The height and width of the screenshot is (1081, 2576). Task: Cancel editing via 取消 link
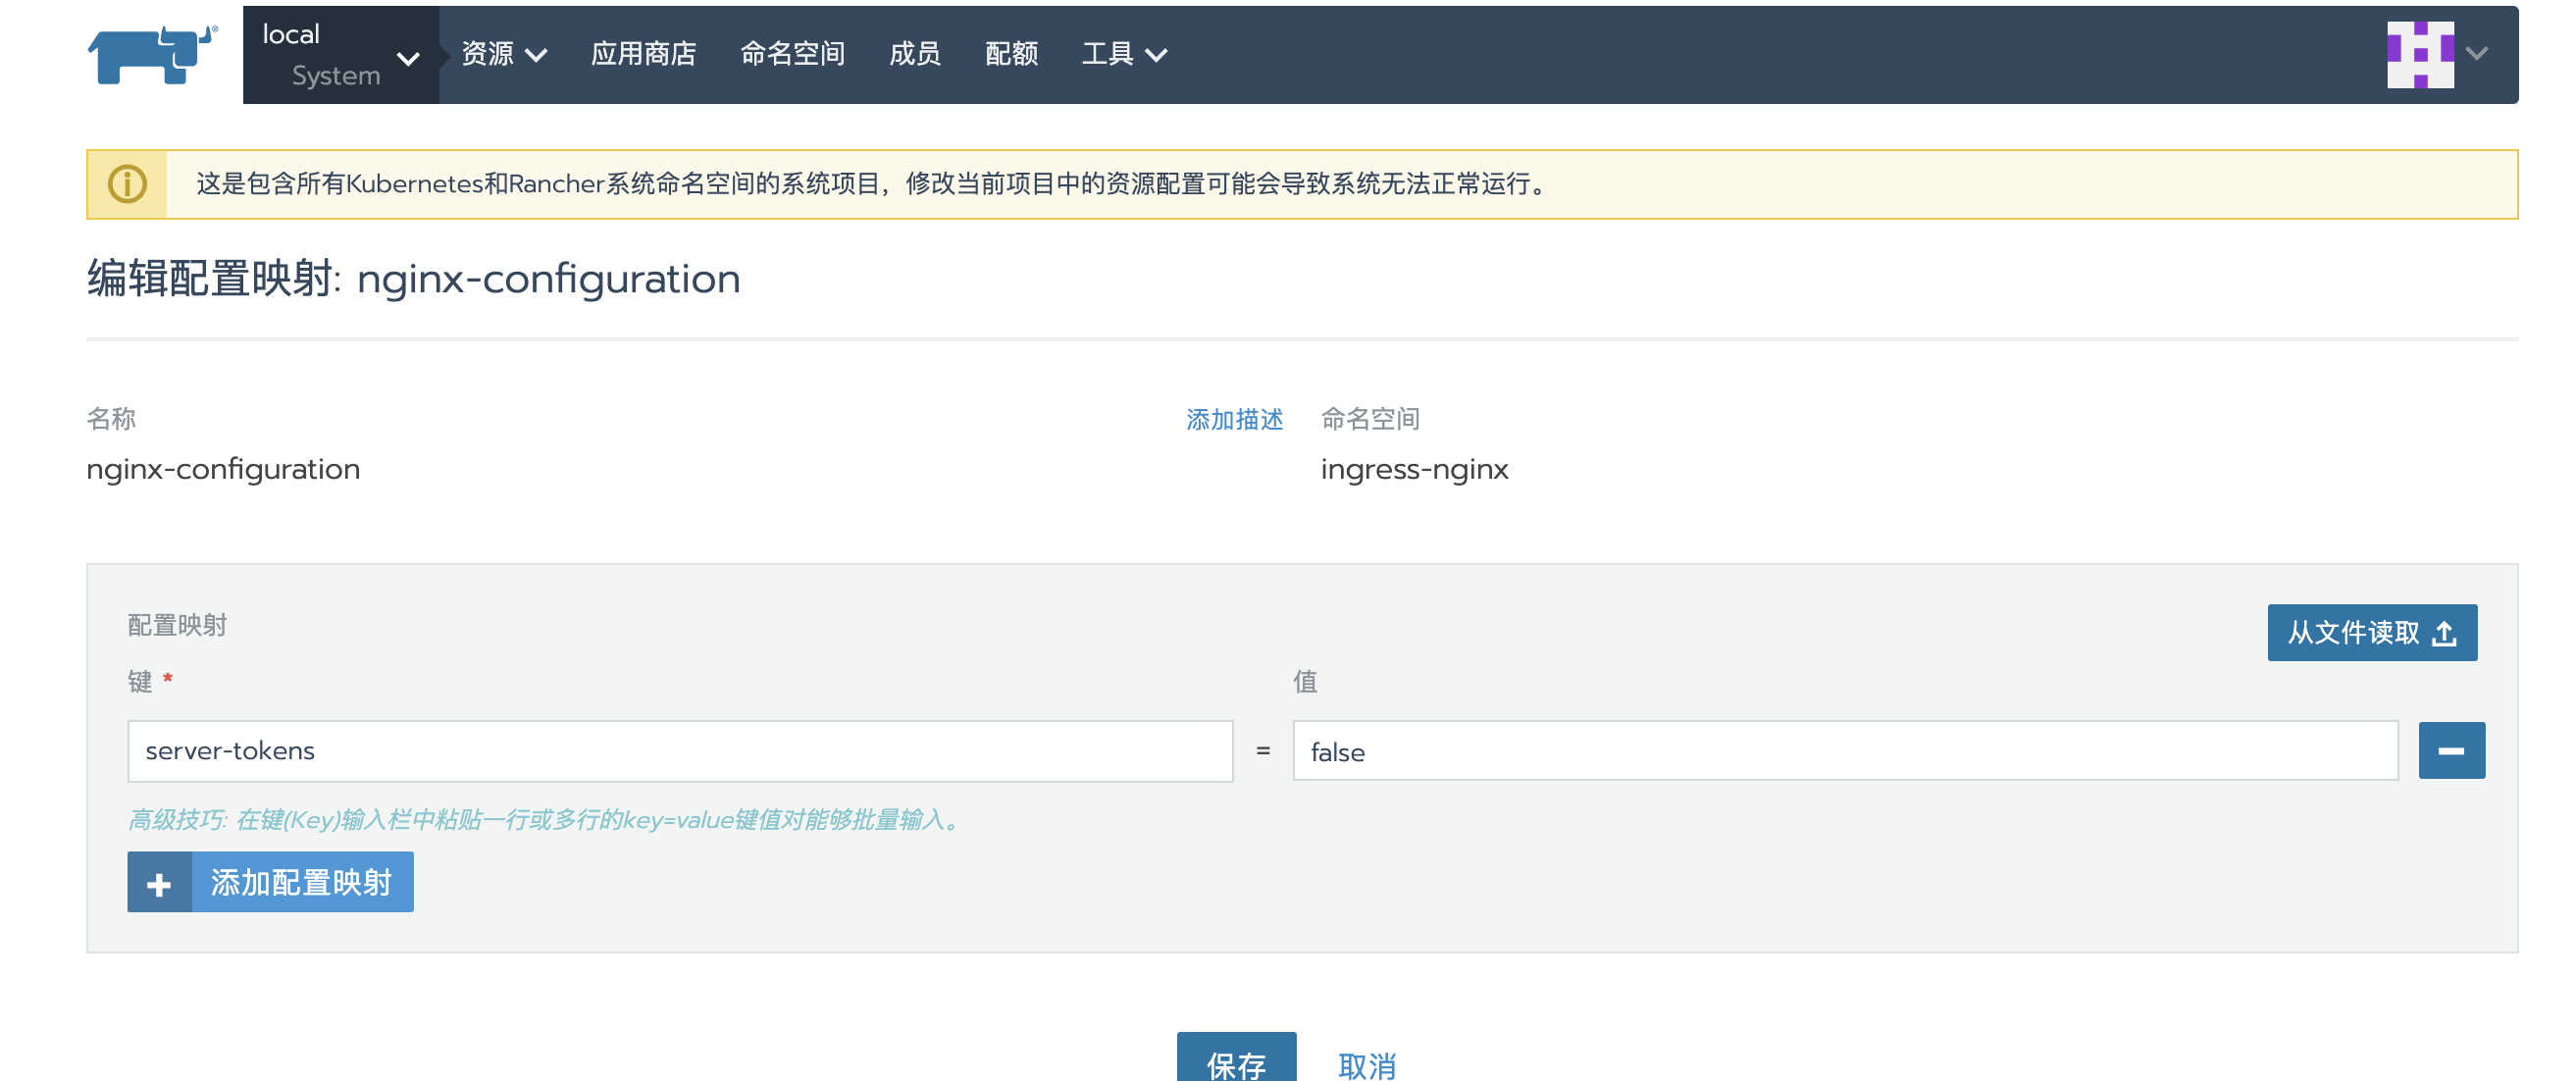click(x=1366, y=1065)
